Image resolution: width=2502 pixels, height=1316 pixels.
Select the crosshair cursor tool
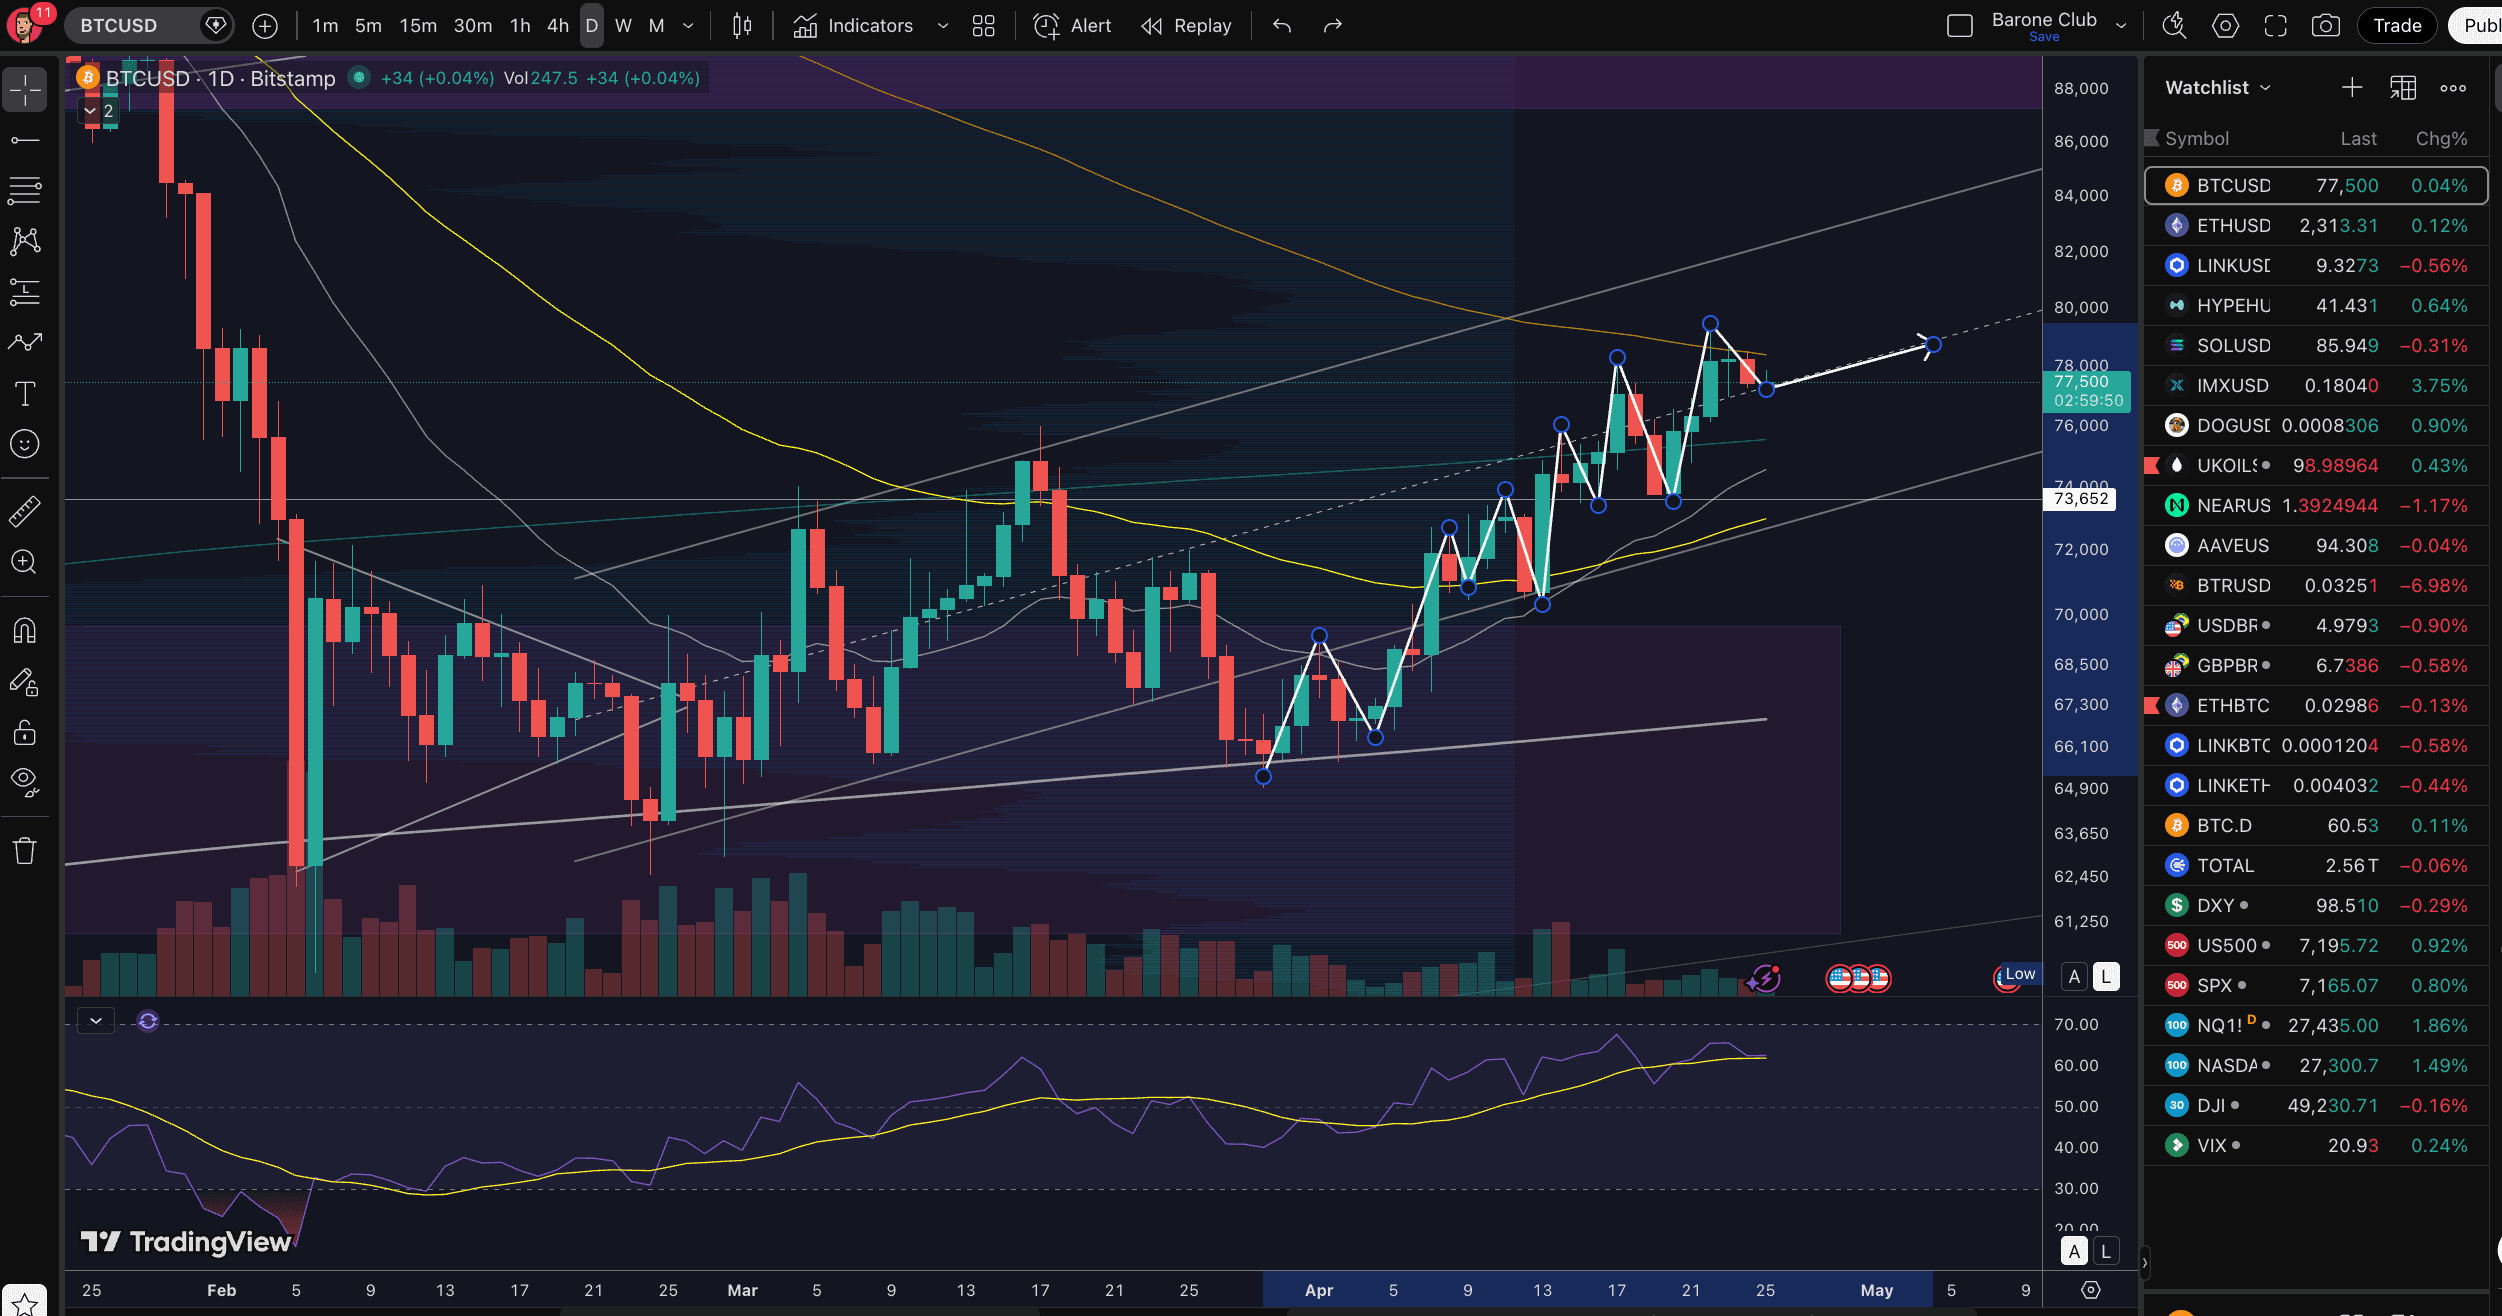[x=25, y=90]
